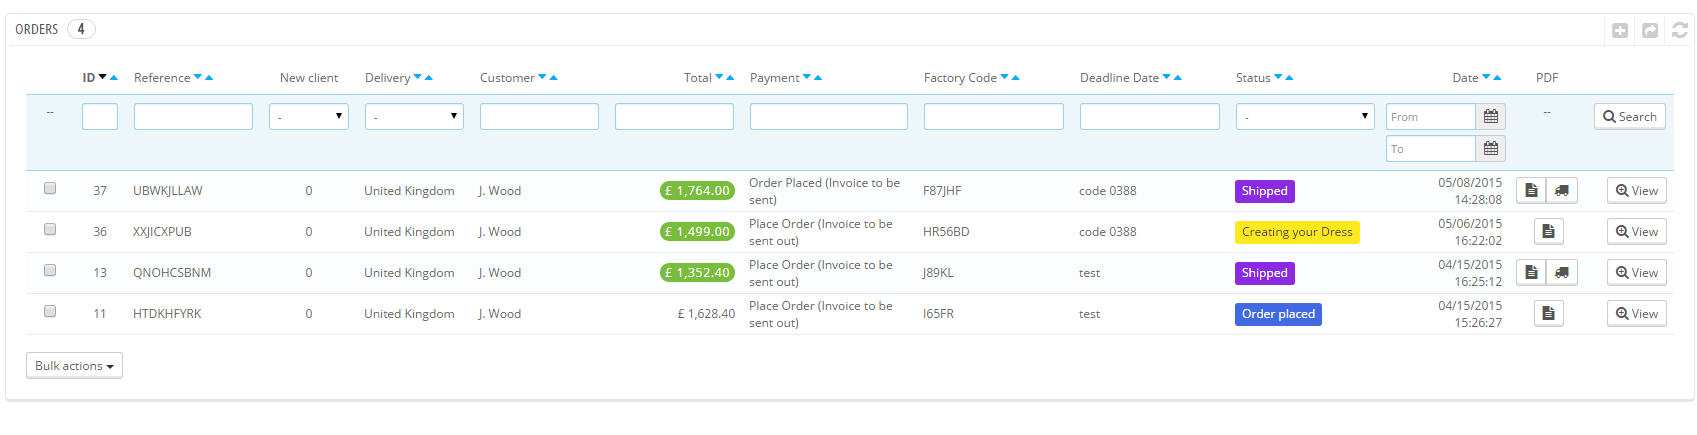Click the £ 1,499.00 total badge
The width and height of the screenshot is (1697, 435).
pyautogui.click(x=697, y=232)
